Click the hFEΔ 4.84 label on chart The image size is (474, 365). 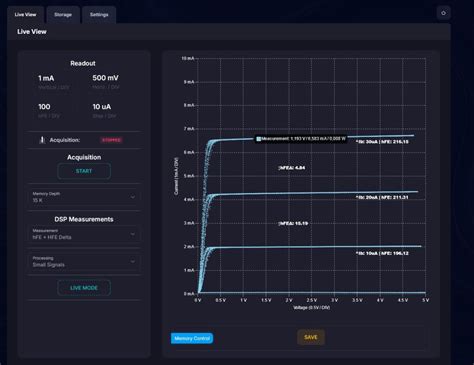[292, 168]
